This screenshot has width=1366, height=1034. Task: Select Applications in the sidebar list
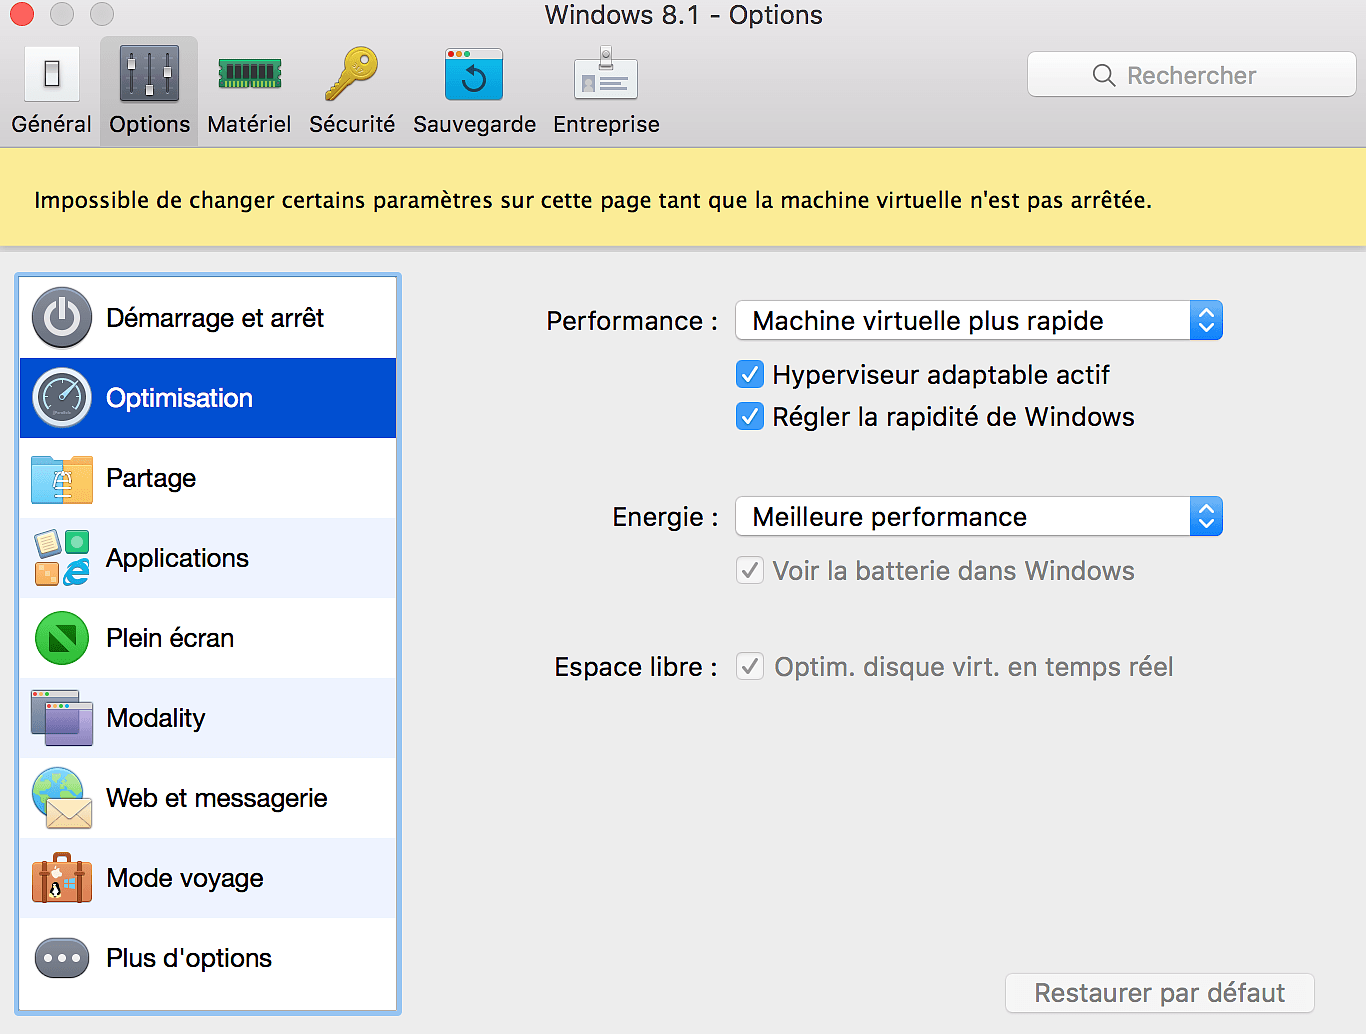[178, 558]
